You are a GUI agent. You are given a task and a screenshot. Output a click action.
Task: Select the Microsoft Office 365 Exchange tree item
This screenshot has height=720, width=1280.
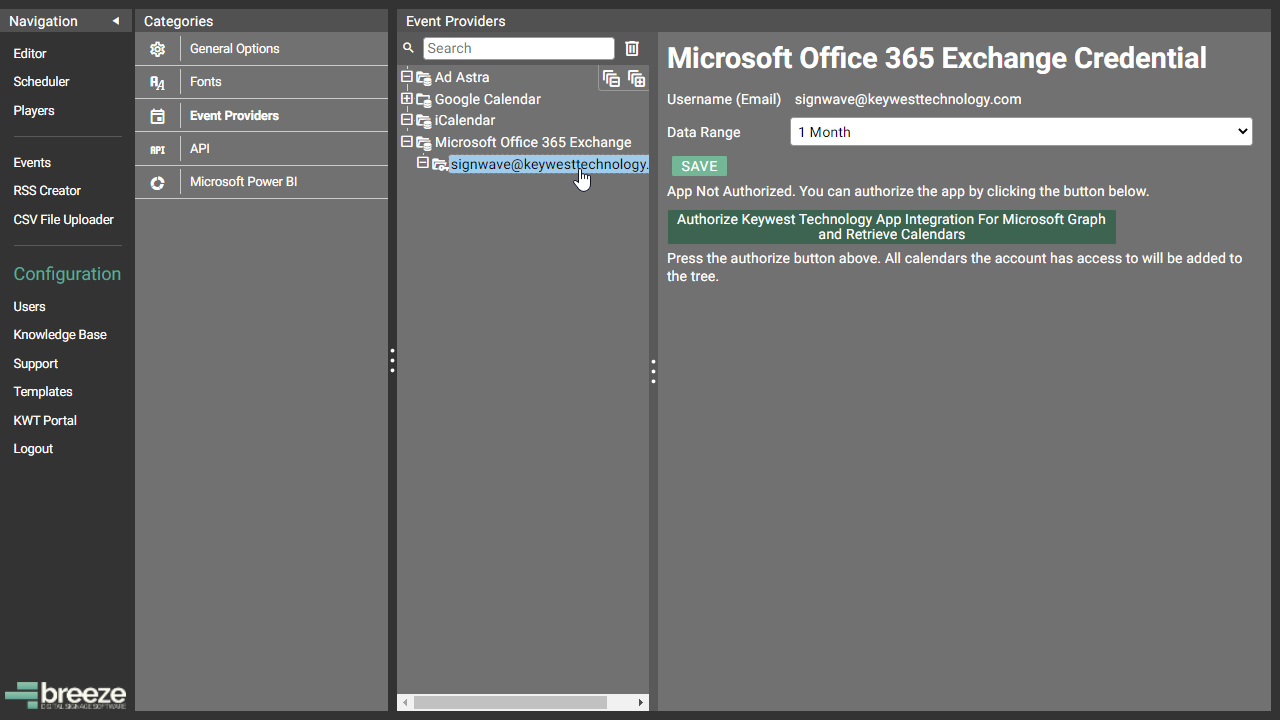[533, 142]
